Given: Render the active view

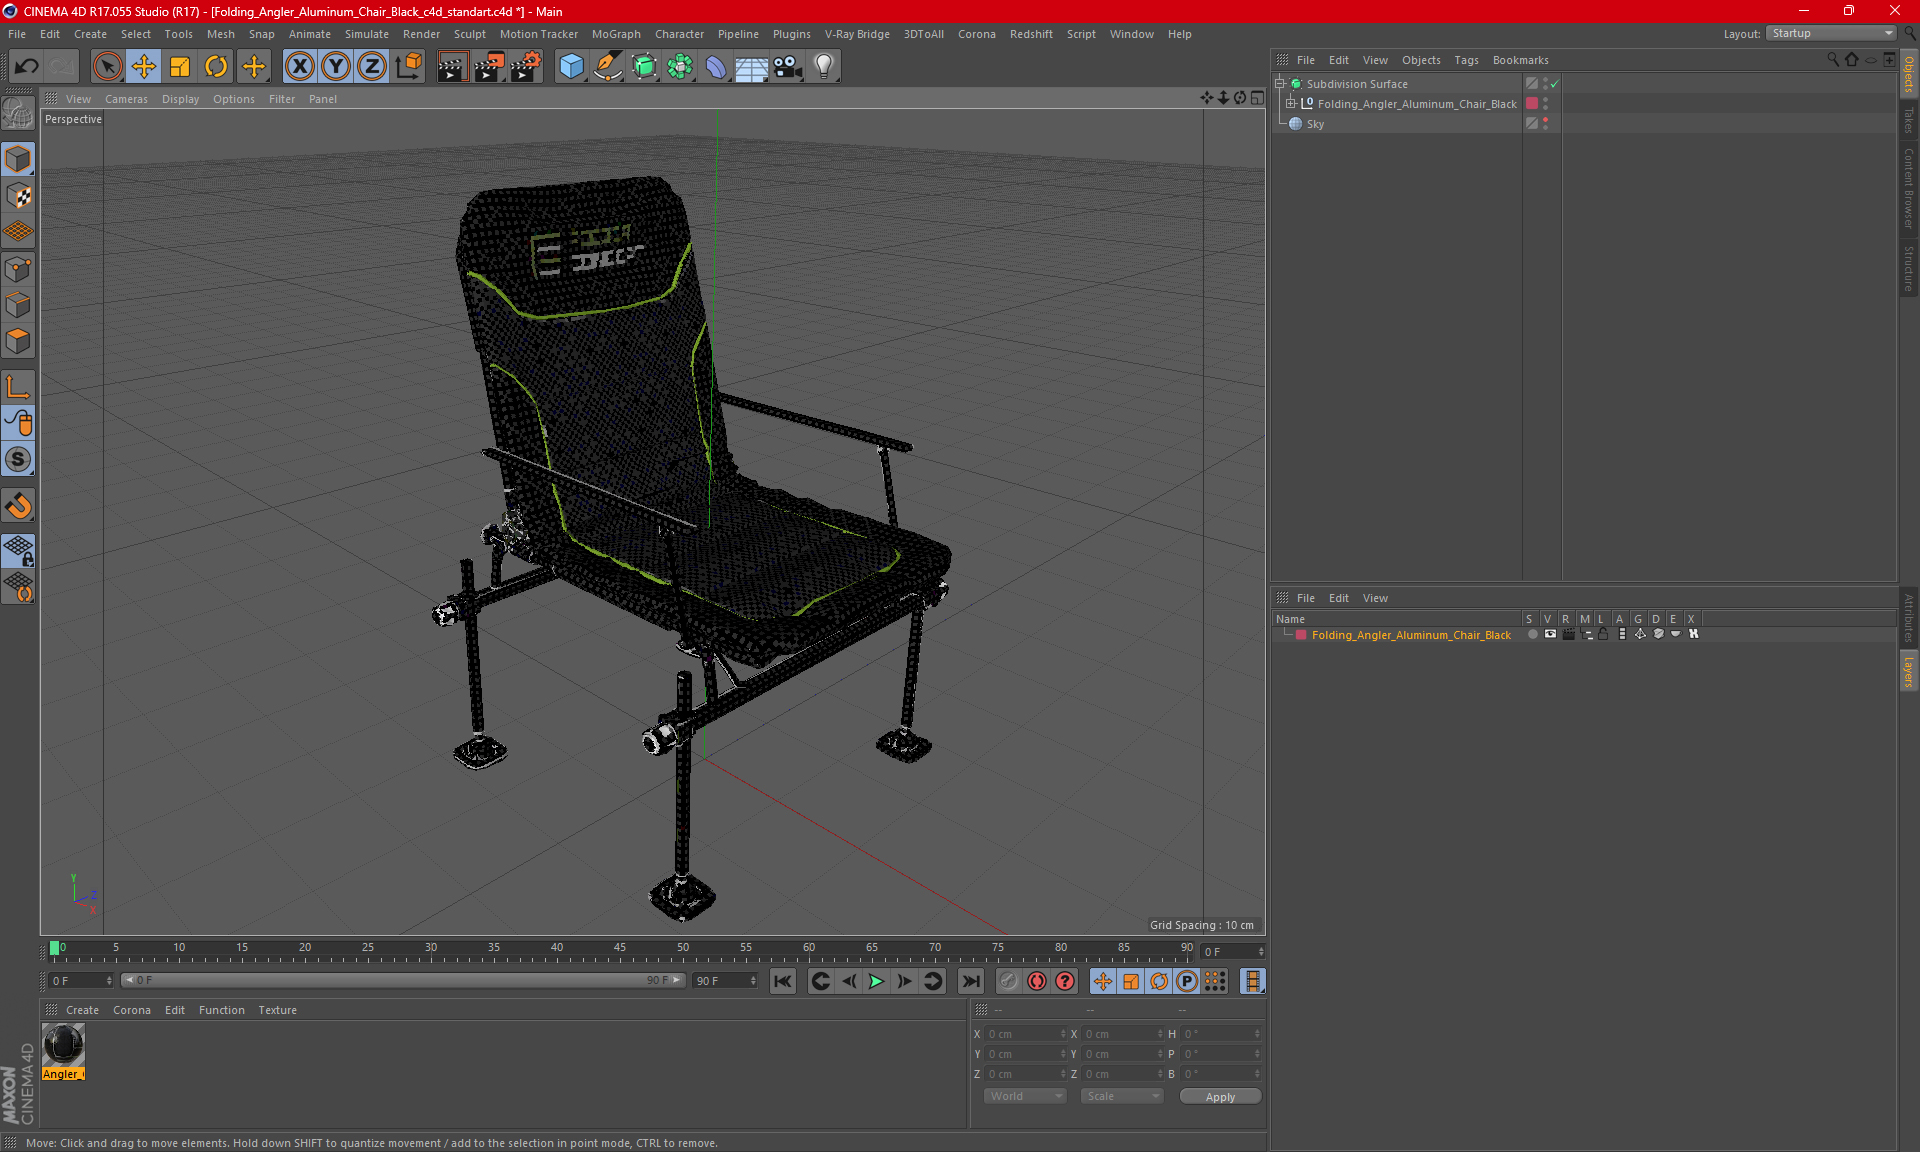Looking at the screenshot, I should click(x=452, y=67).
